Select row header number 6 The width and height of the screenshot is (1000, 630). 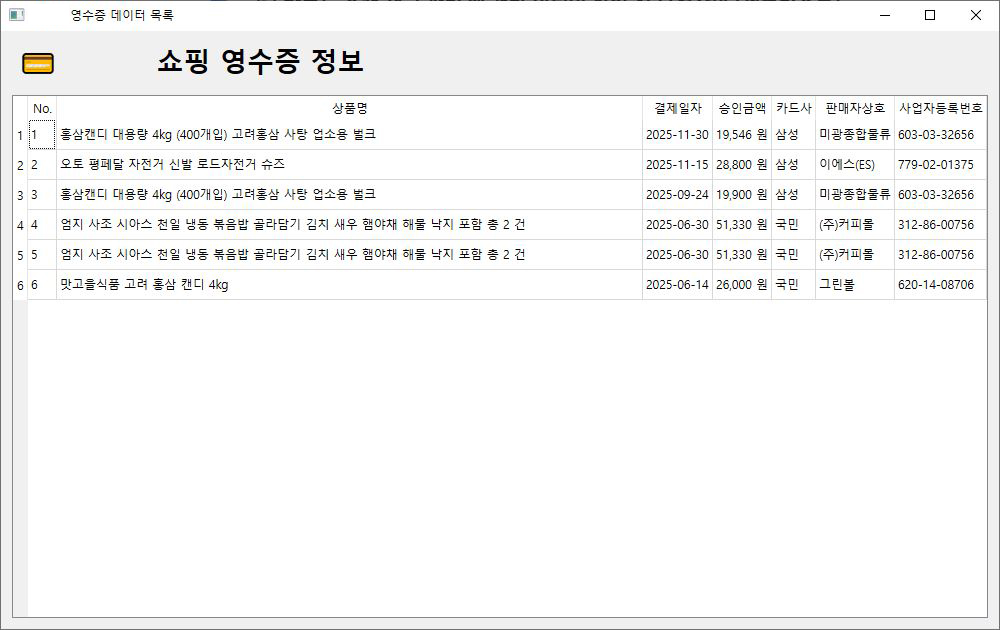pos(20,285)
